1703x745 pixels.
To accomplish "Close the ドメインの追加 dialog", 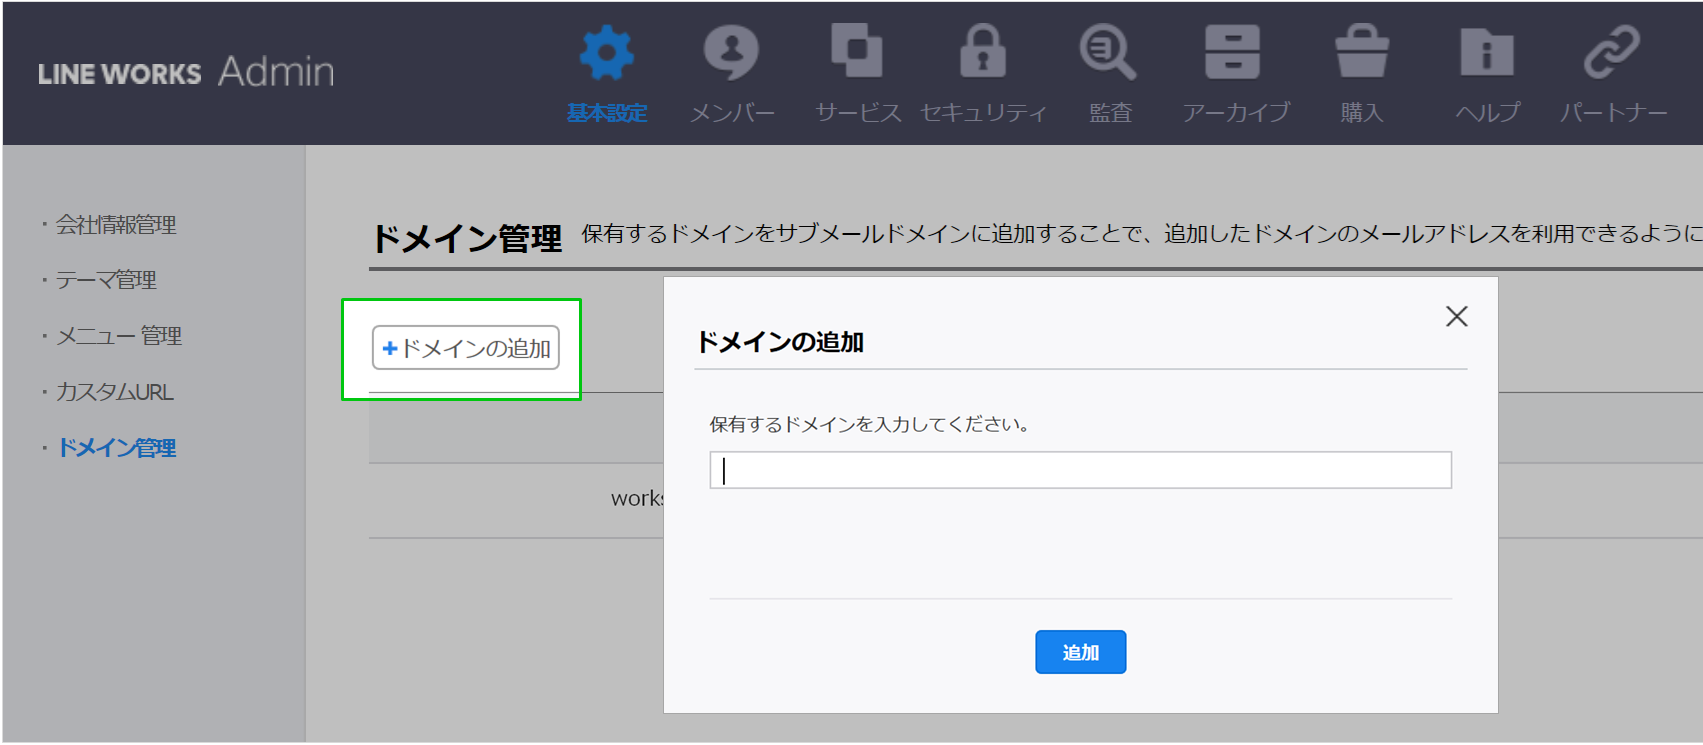I will pos(1456,317).
